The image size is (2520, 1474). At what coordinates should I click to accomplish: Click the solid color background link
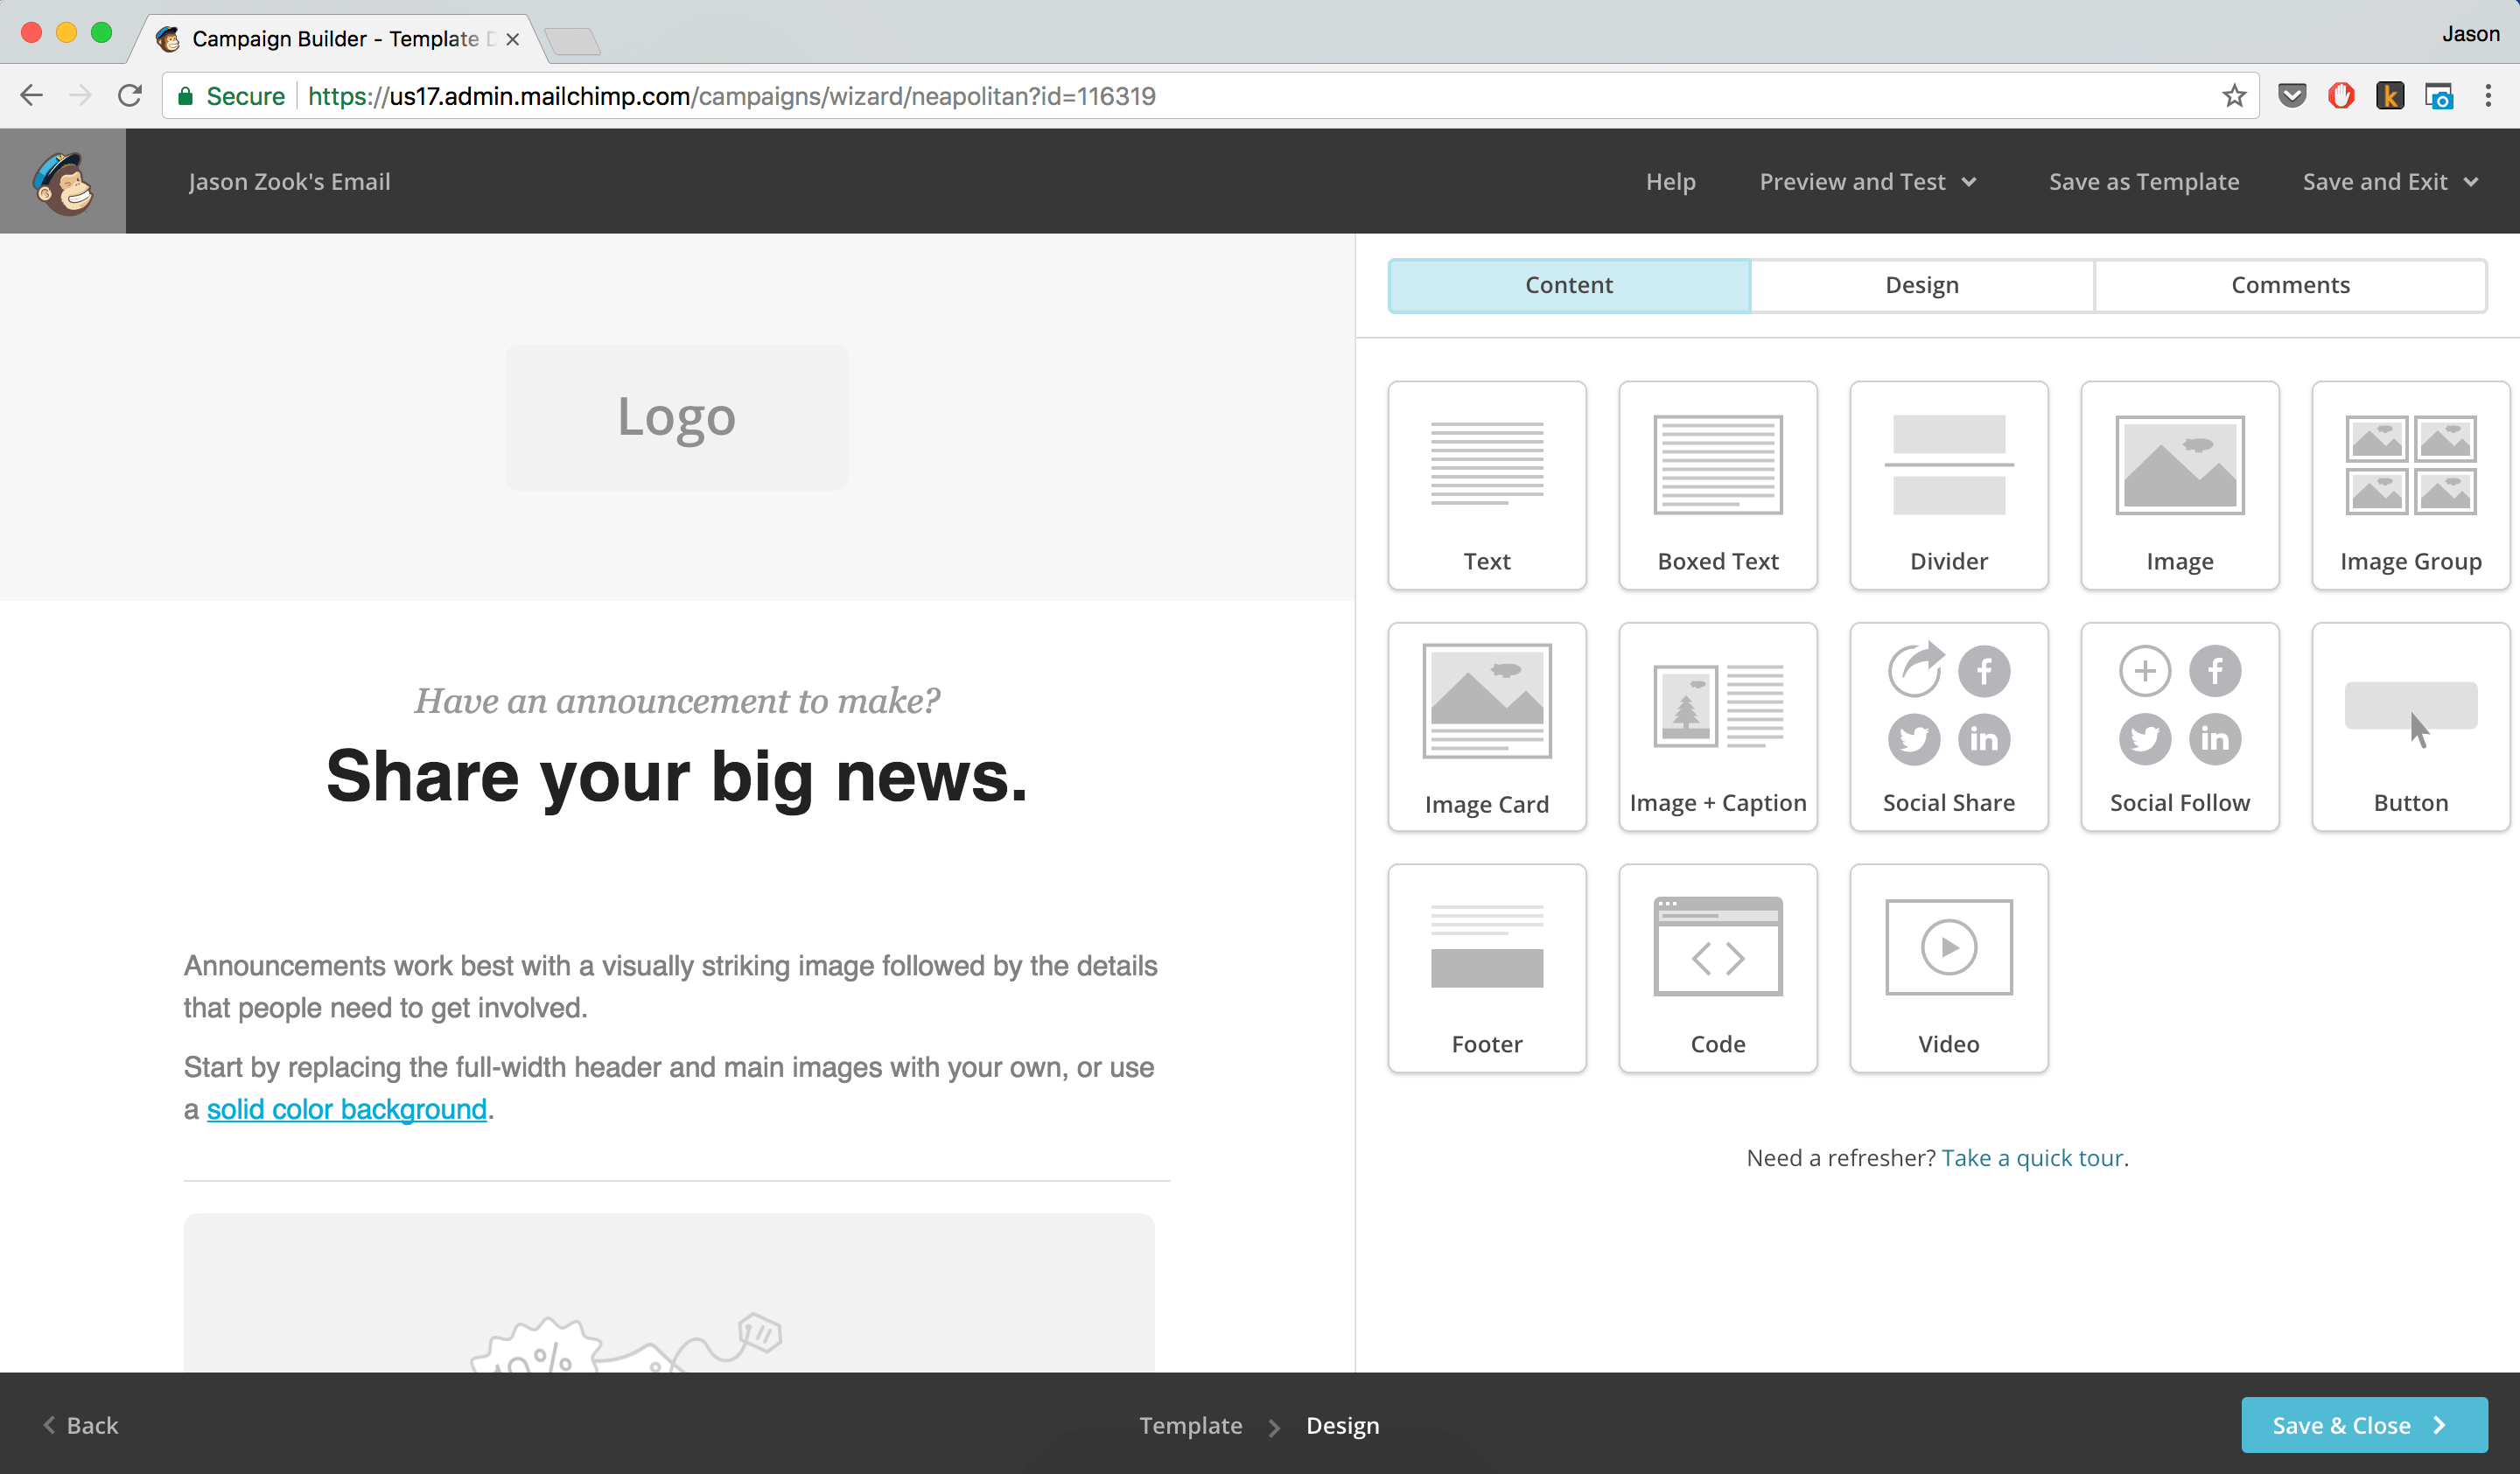346,1109
